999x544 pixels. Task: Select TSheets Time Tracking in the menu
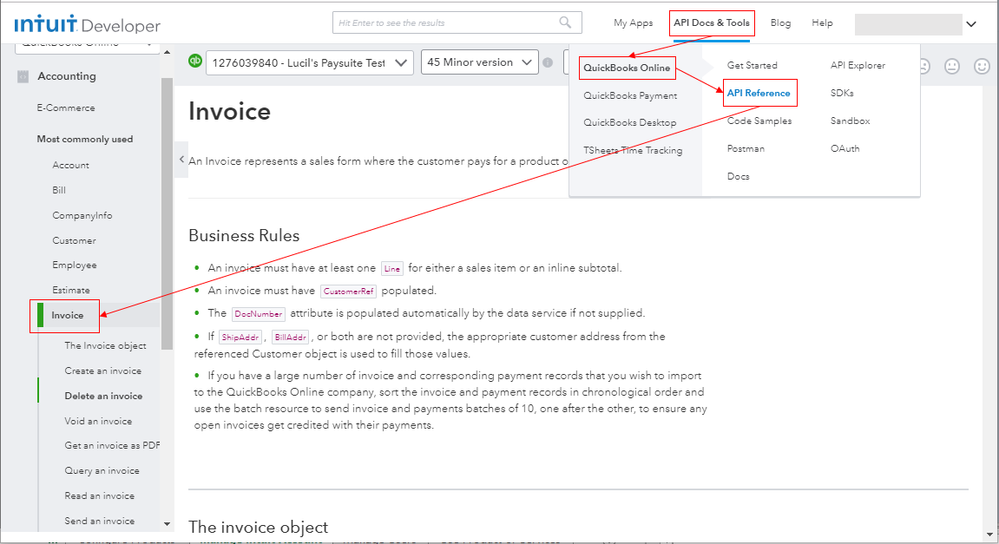(633, 150)
